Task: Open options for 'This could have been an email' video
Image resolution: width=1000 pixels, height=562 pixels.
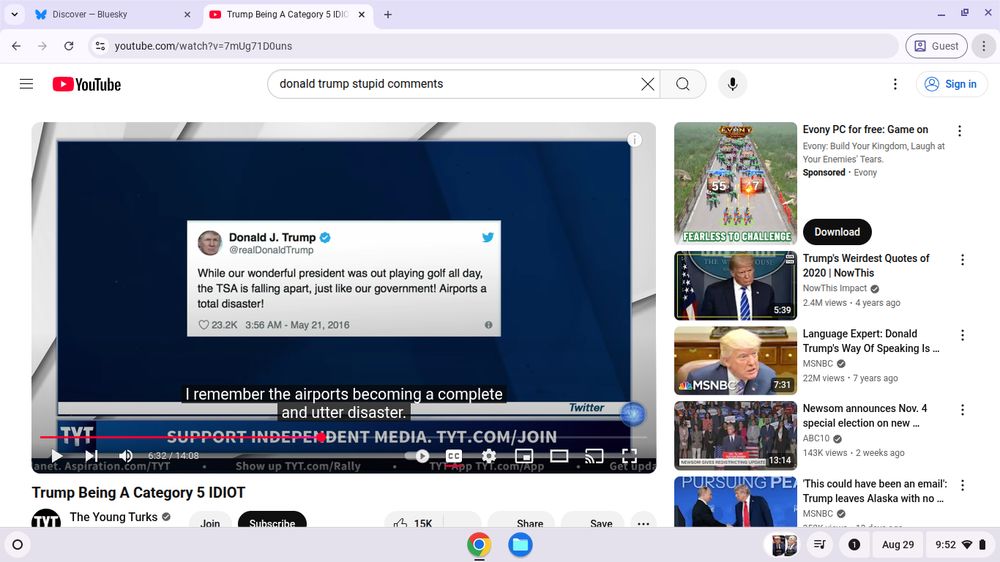Action: [x=962, y=485]
